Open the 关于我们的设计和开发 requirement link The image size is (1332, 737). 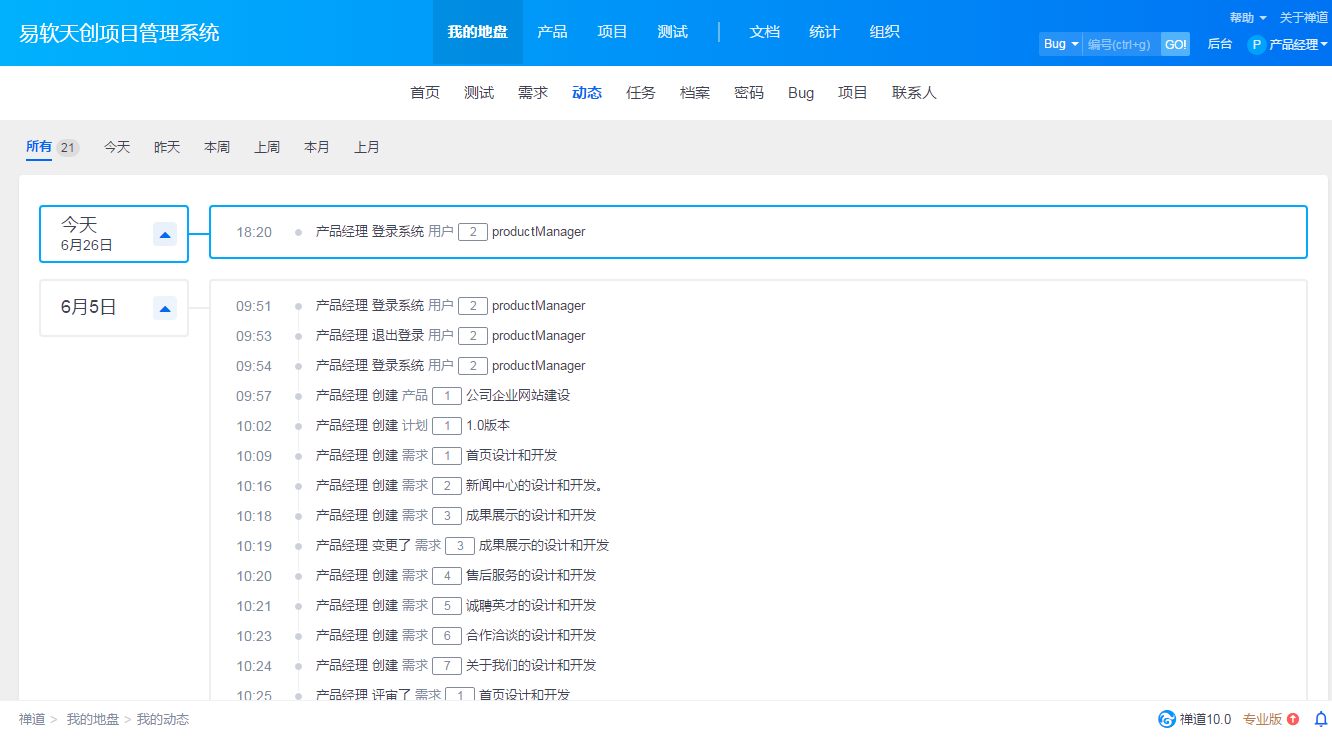click(x=531, y=666)
